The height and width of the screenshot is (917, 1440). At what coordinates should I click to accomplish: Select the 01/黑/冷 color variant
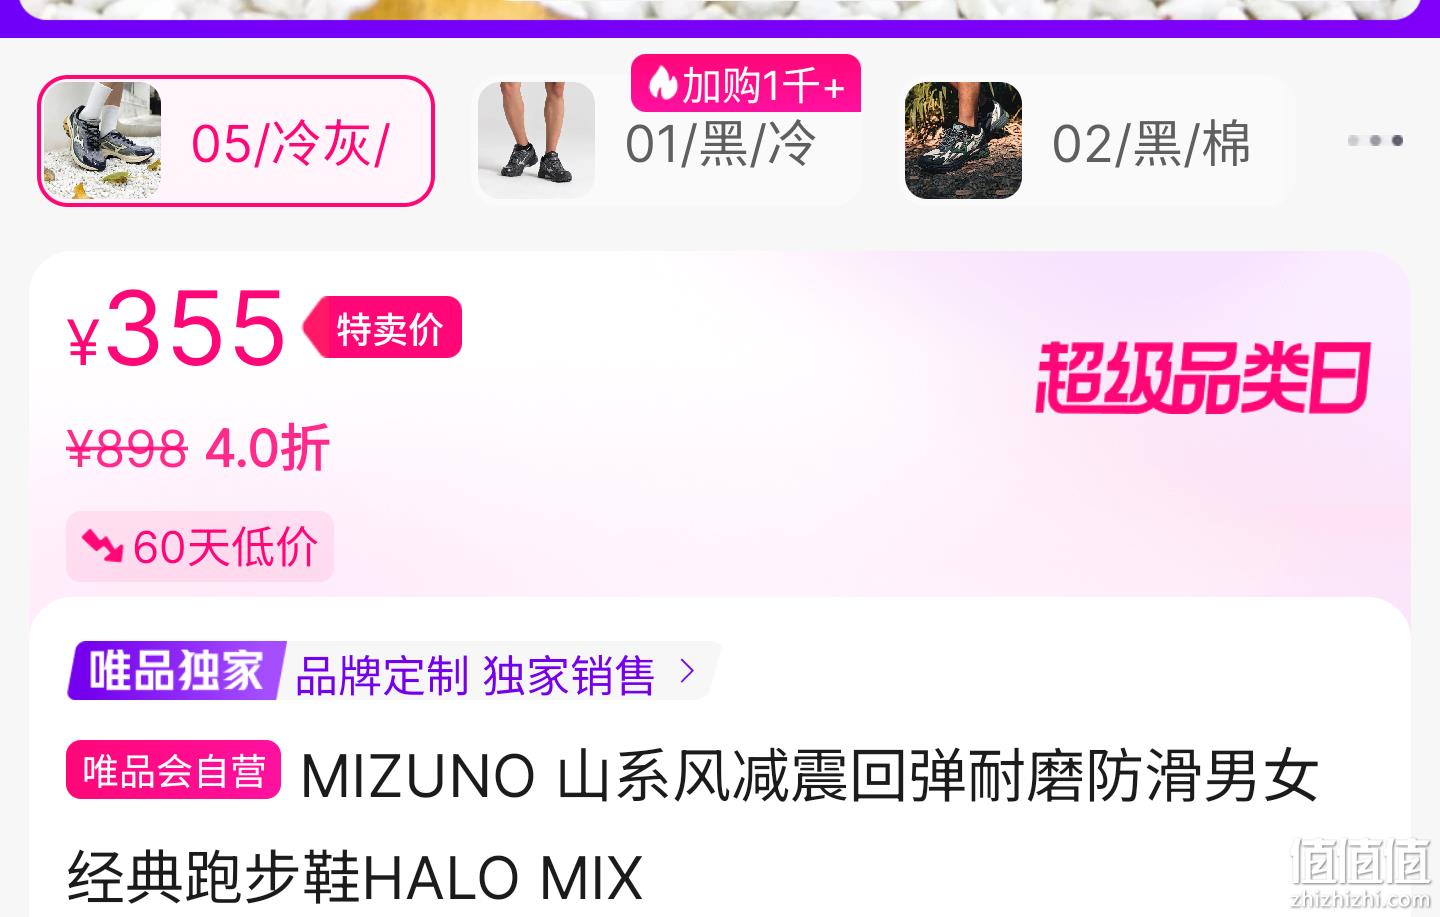pos(666,141)
